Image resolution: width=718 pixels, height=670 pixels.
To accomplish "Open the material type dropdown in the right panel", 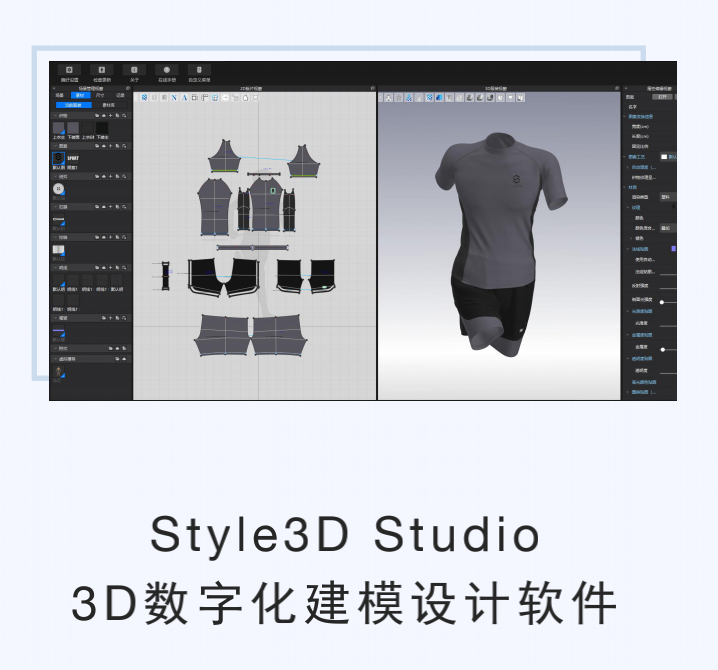I will click(x=668, y=197).
